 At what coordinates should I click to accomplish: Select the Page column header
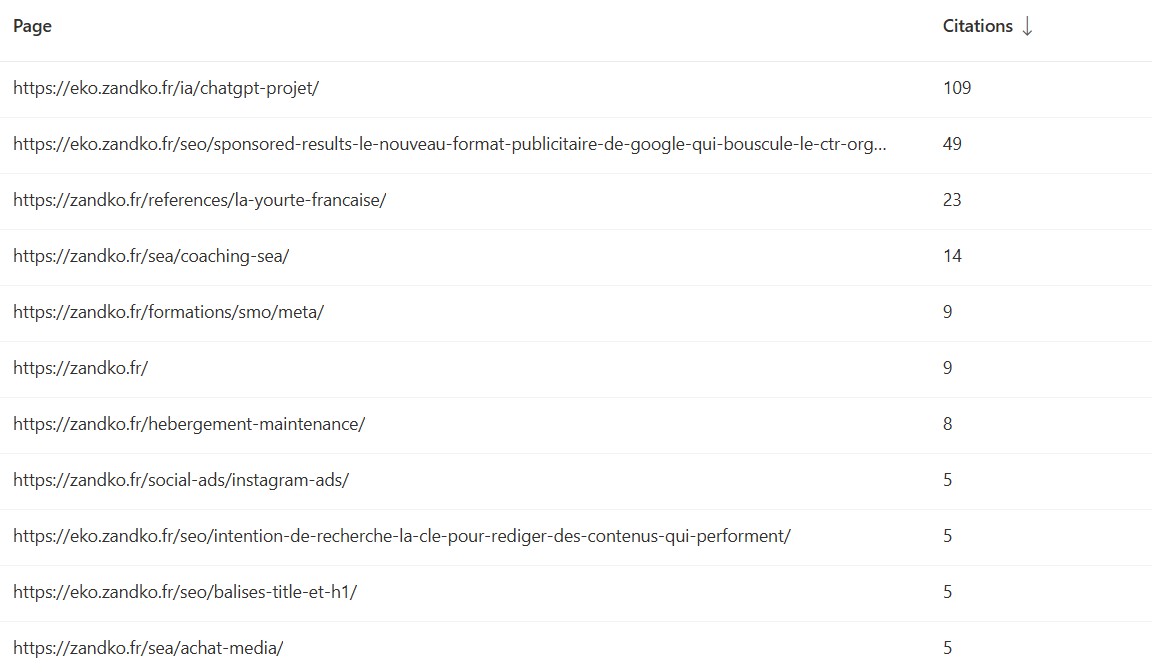click(x=31, y=26)
